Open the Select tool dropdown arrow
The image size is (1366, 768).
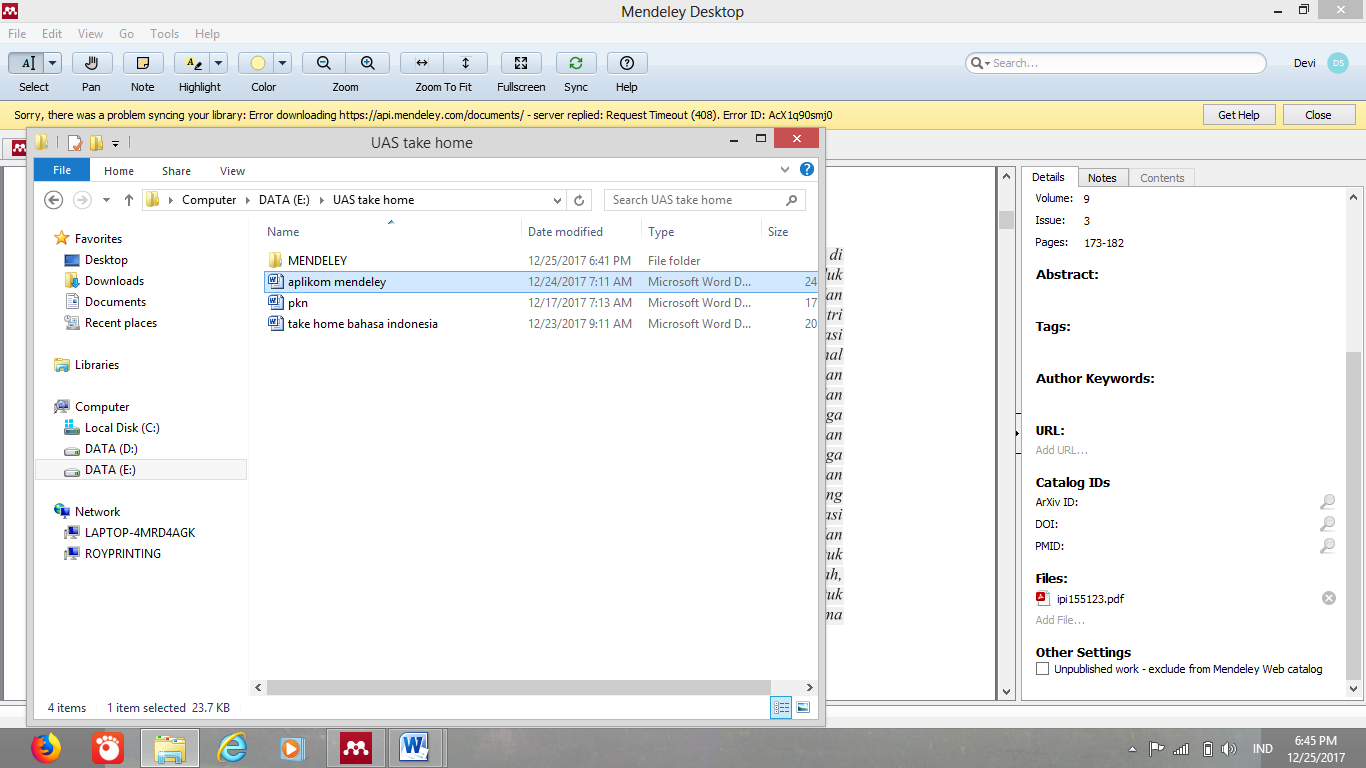pyautogui.click(x=53, y=63)
